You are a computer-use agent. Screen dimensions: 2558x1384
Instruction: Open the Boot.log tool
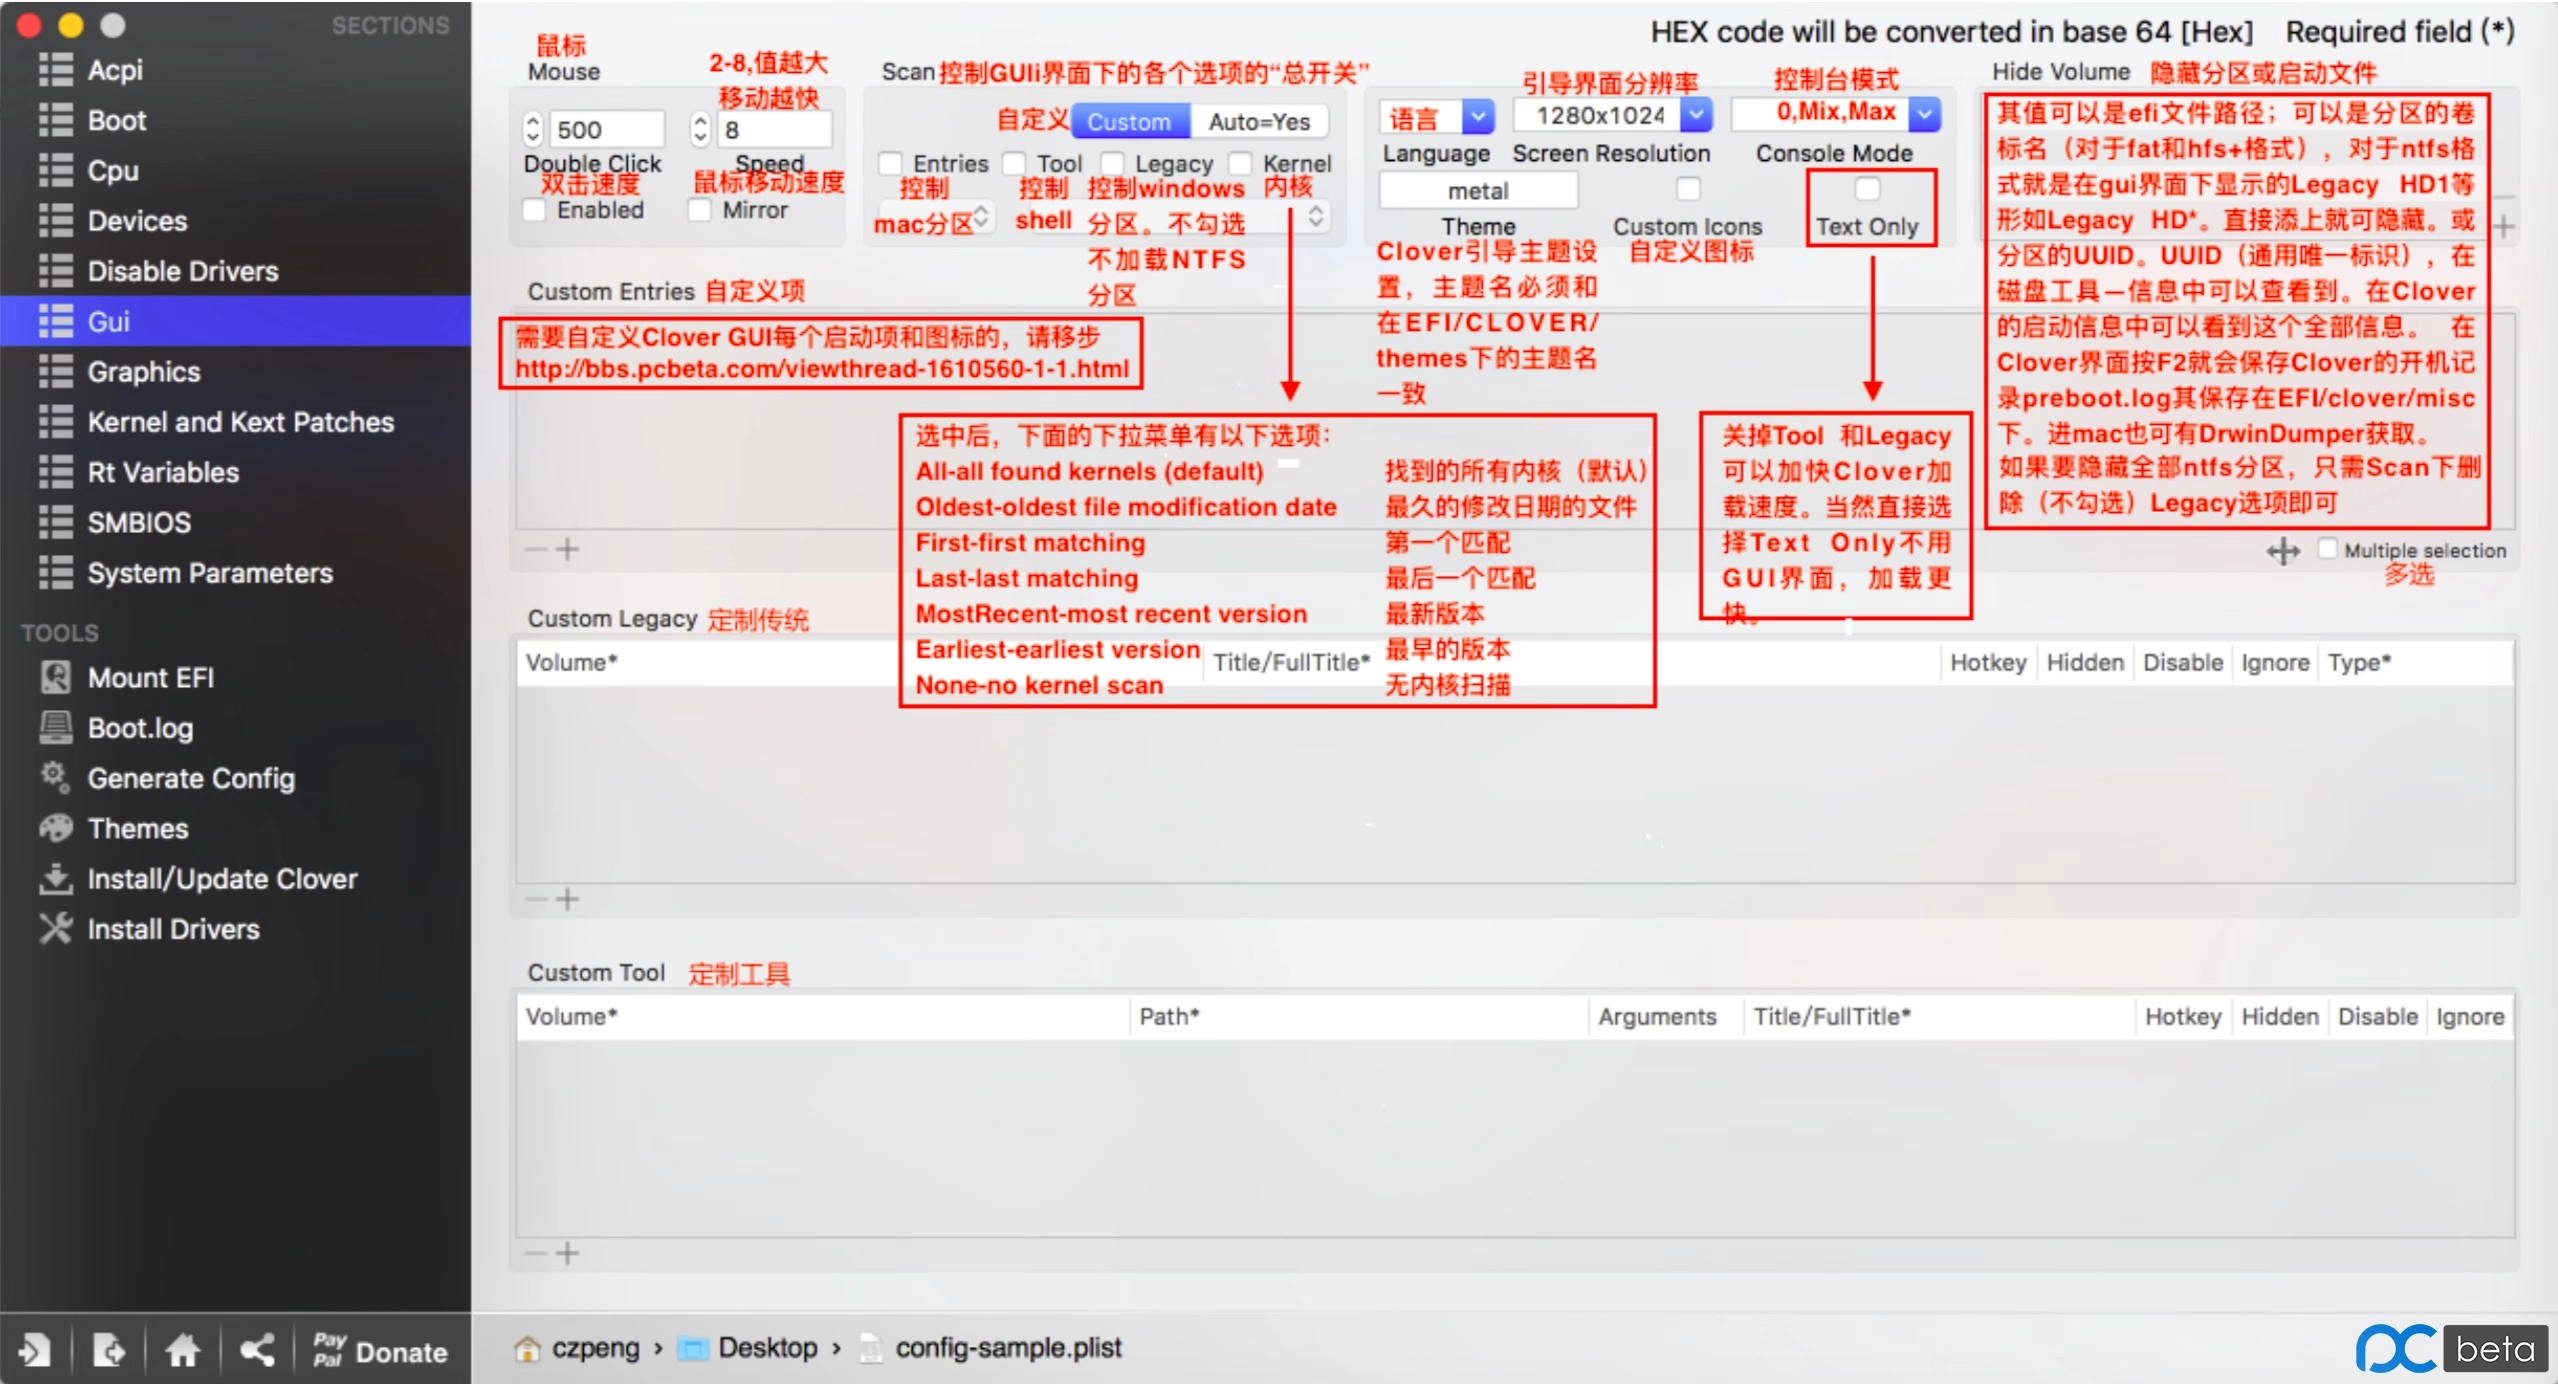[x=116, y=728]
